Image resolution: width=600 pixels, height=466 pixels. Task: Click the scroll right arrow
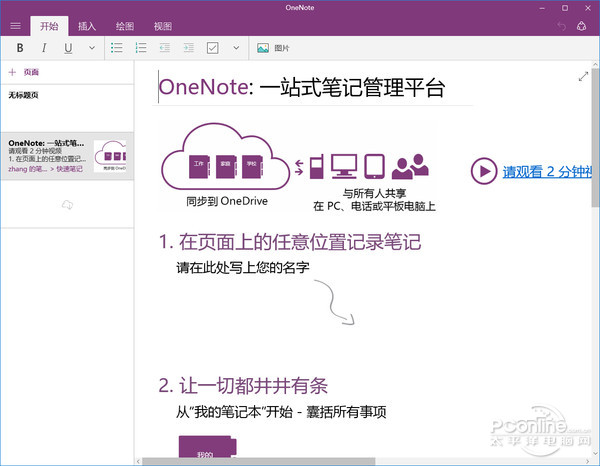tap(588, 461)
